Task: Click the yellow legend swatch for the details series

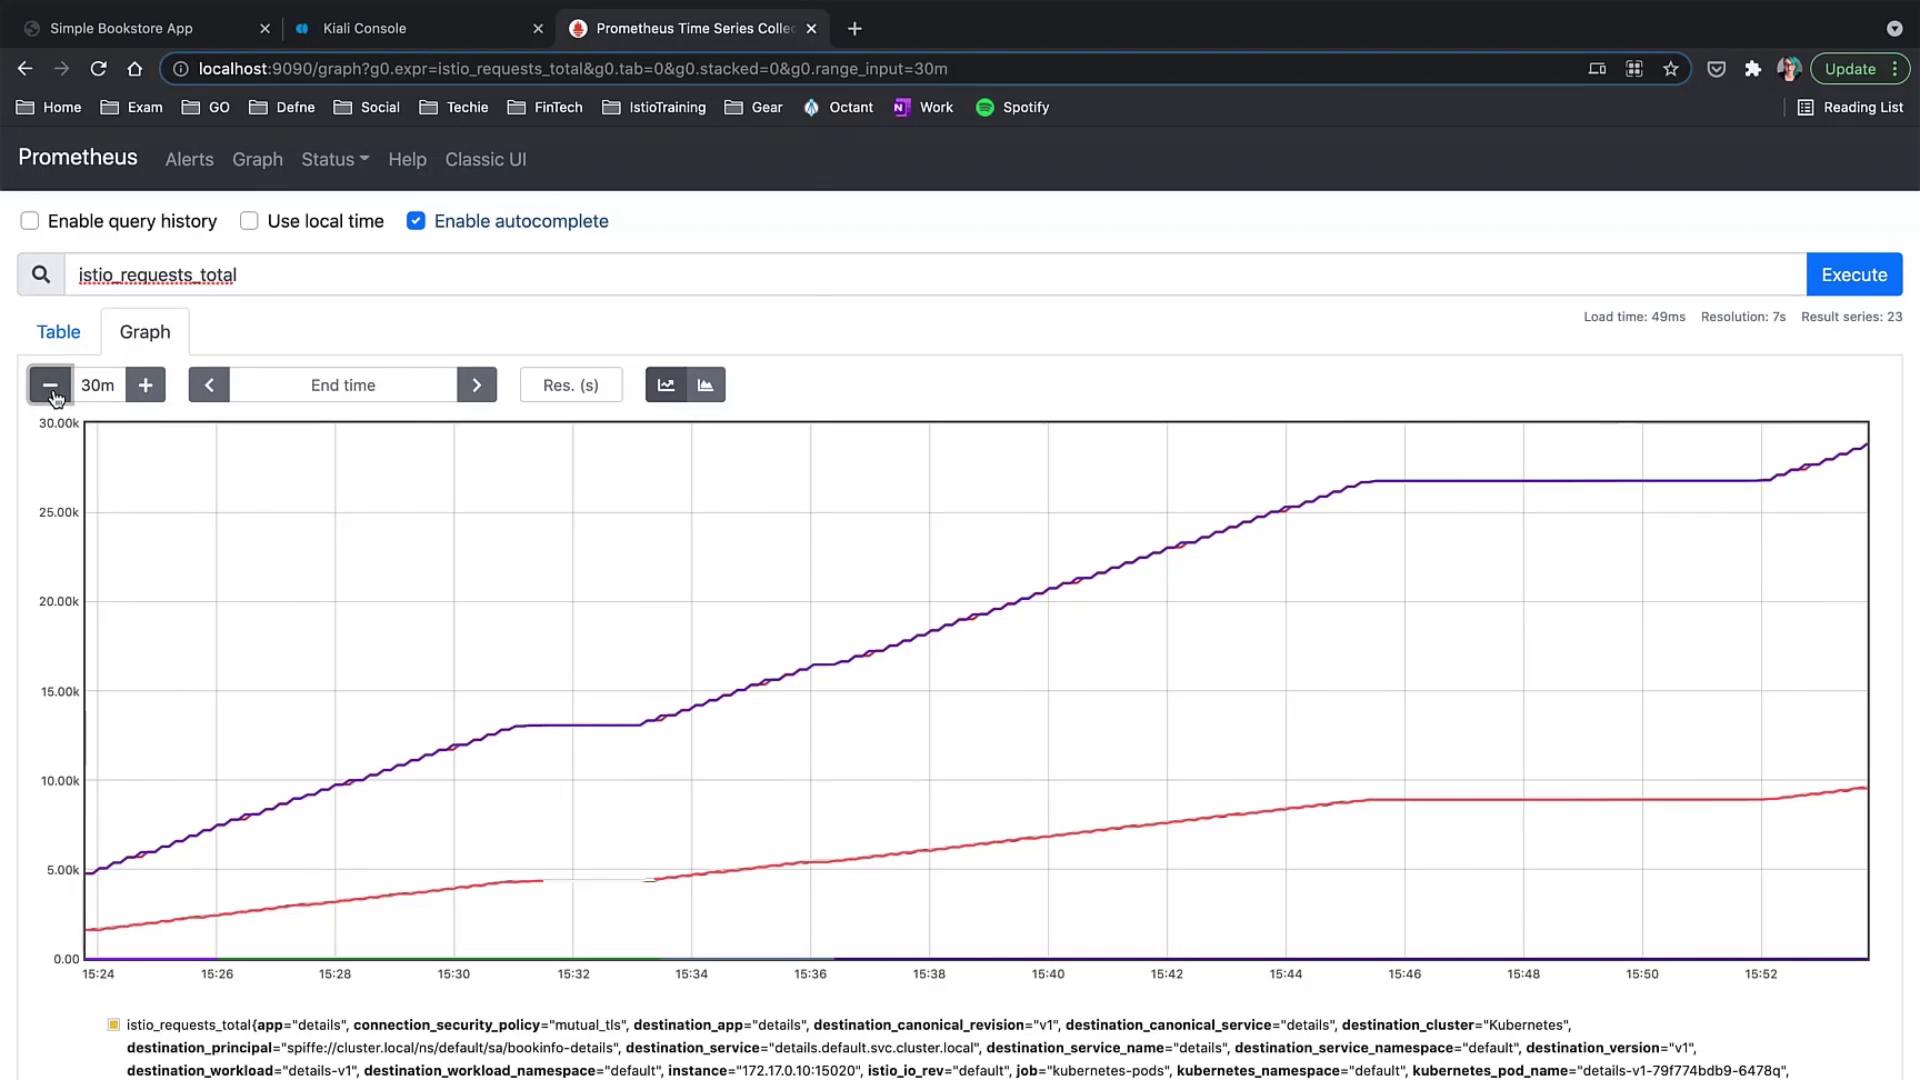Action: 114,1025
